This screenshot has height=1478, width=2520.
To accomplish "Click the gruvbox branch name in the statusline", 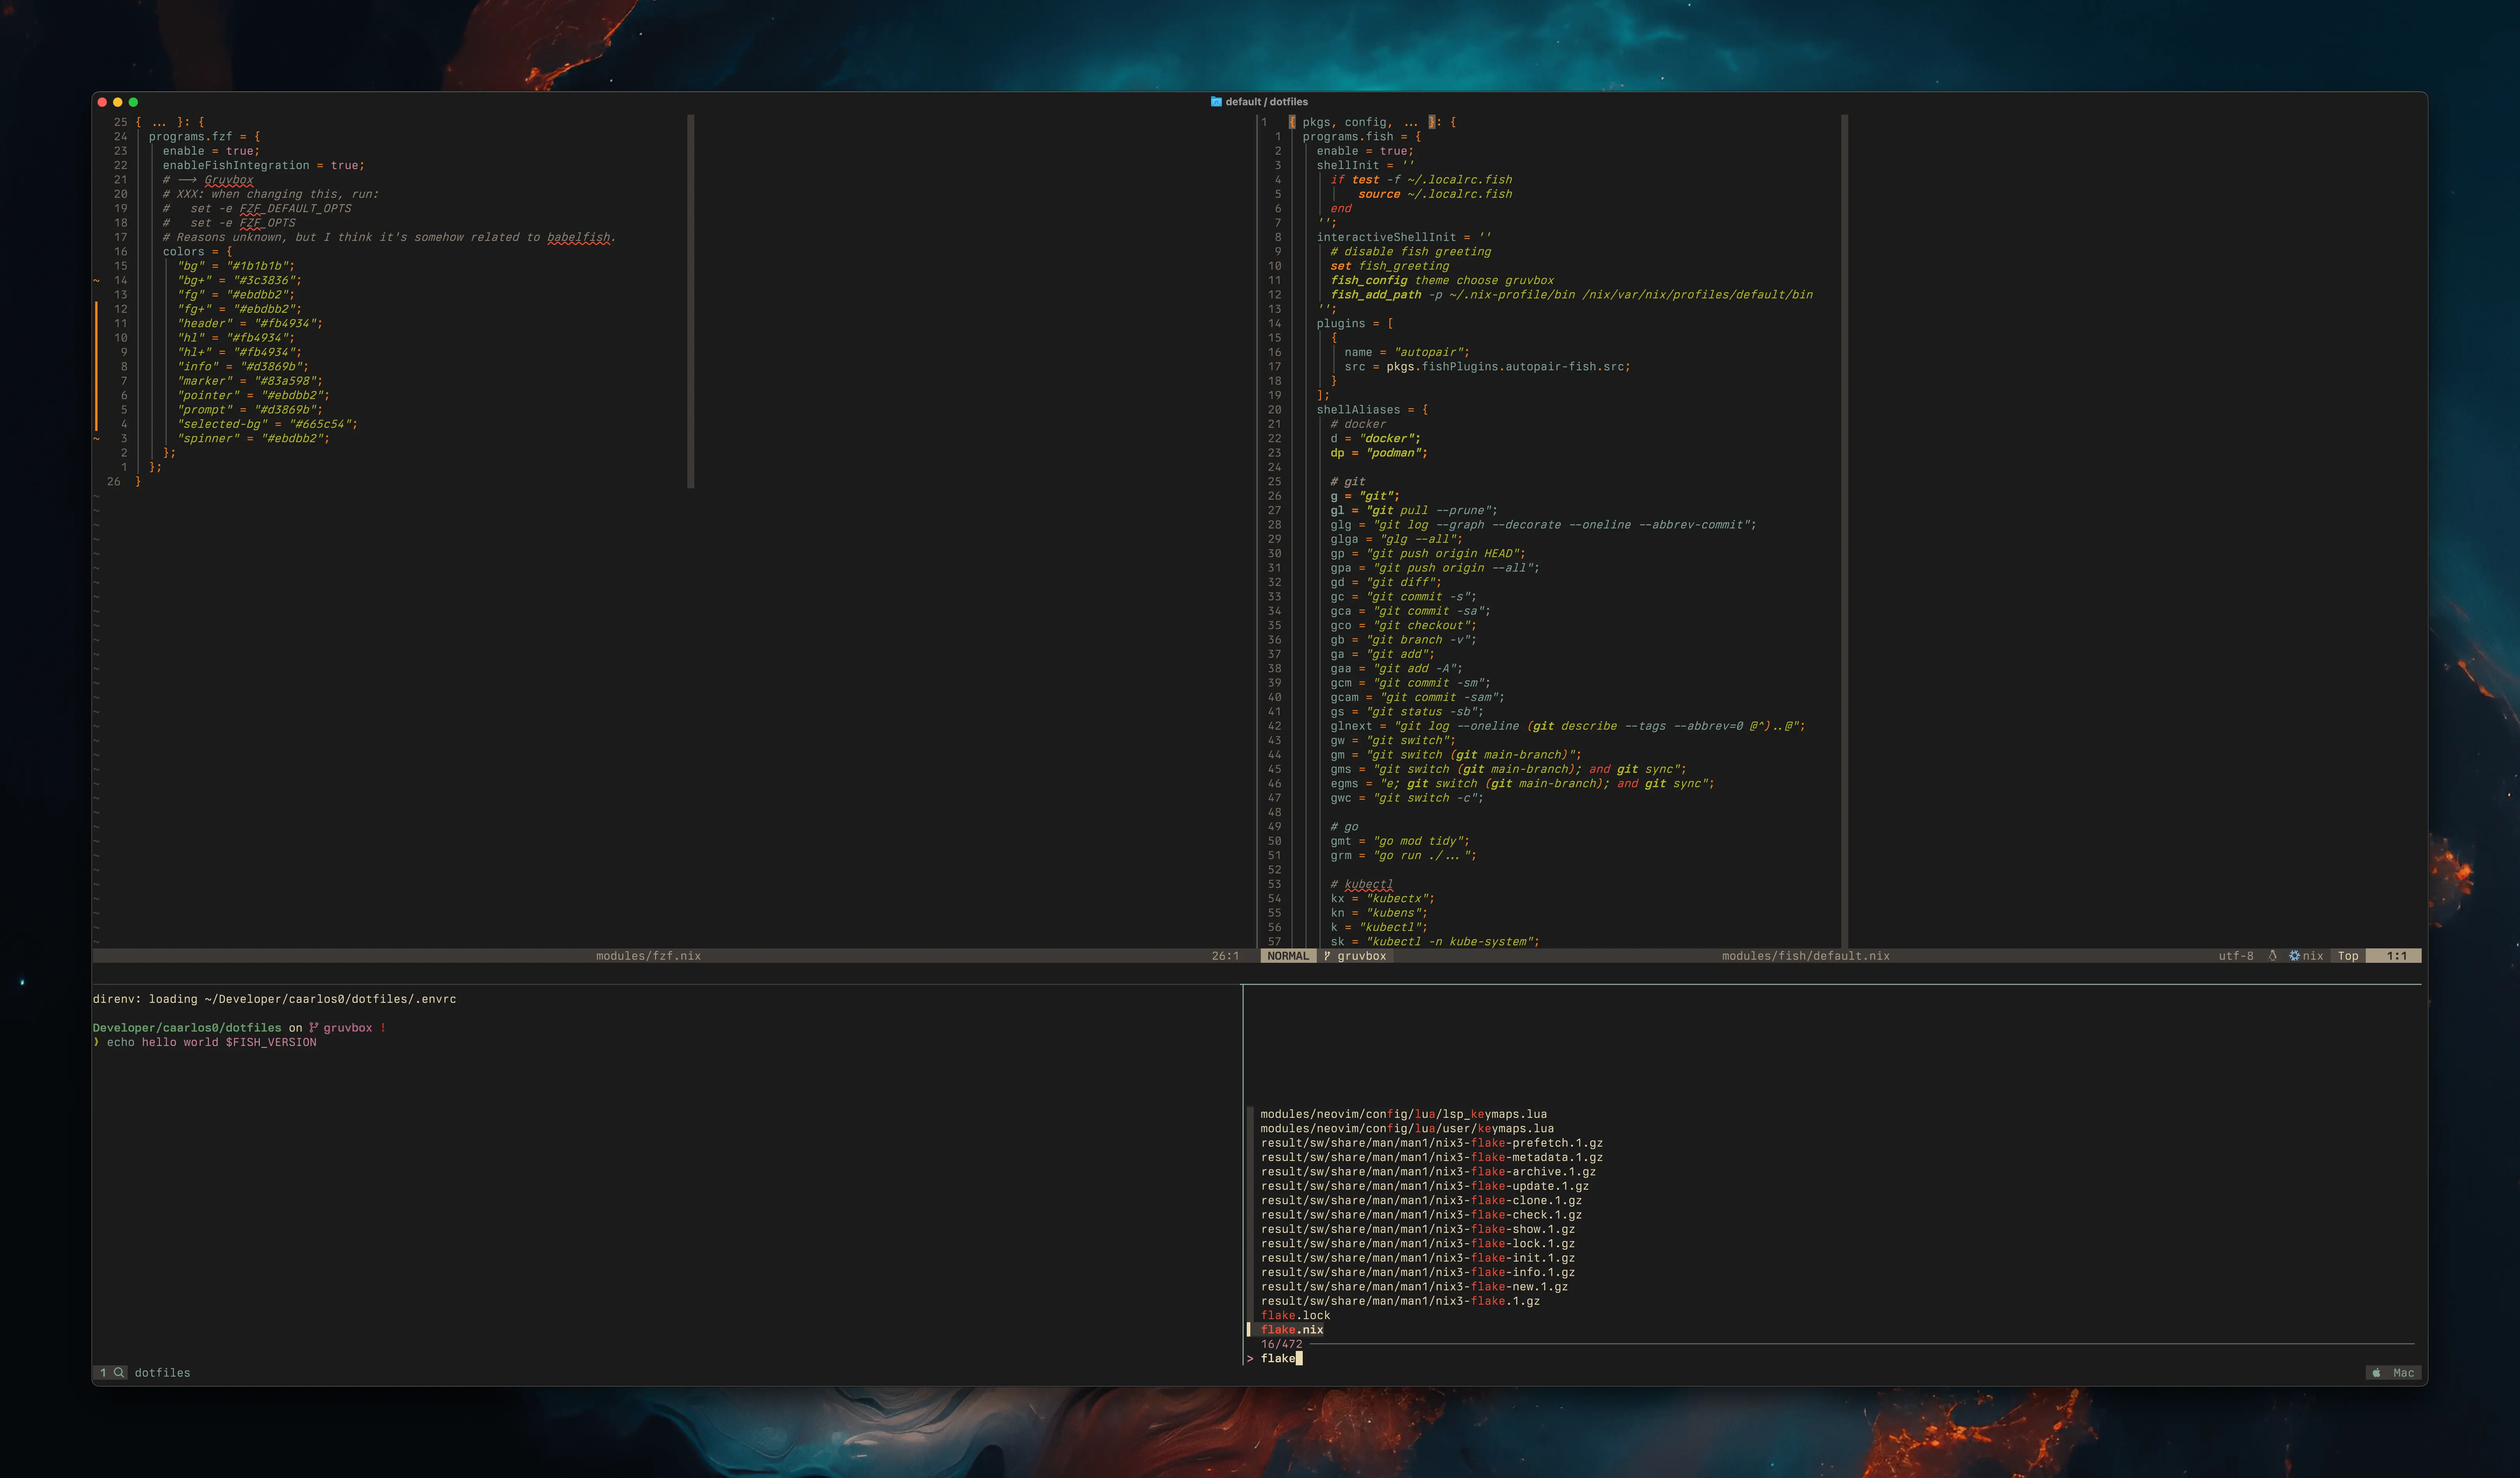I will click(1362, 956).
